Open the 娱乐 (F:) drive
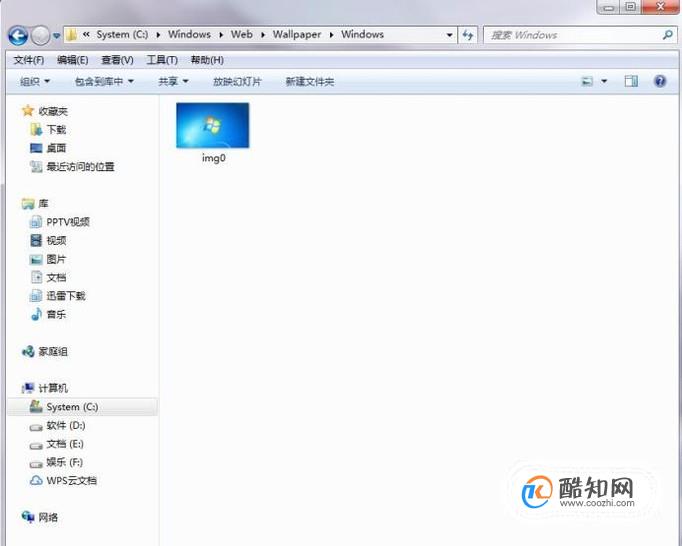Viewport: 682px width, 546px height. pyautogui.click(x=64, y=462)
